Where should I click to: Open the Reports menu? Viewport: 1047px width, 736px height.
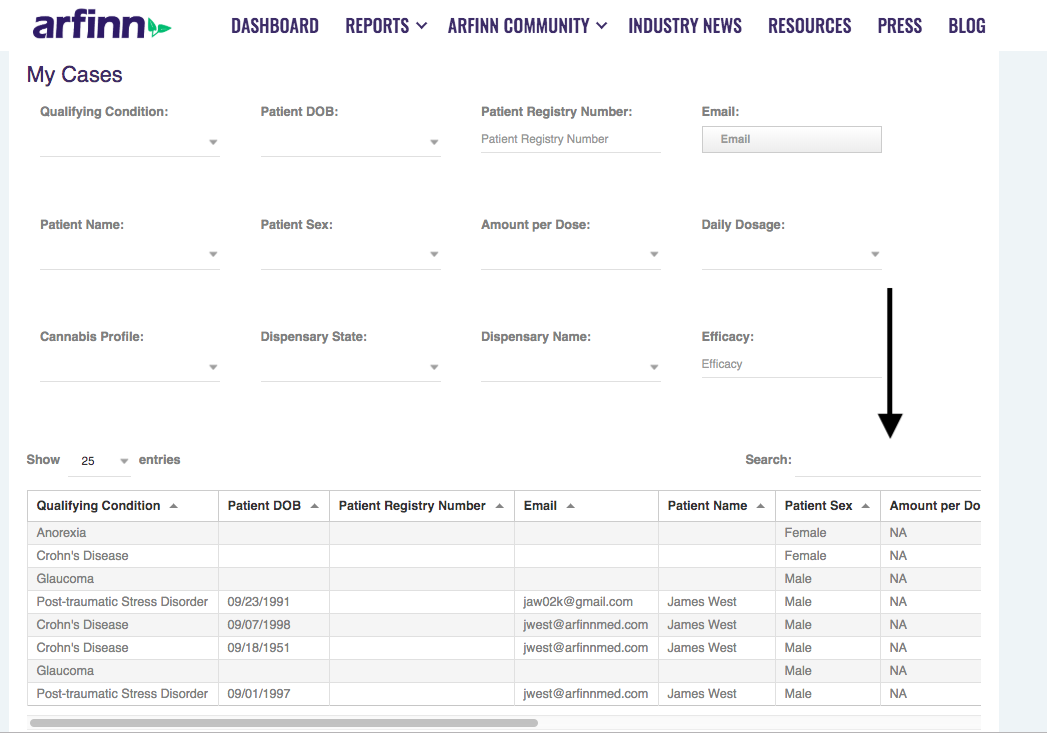tap(386, 26)
